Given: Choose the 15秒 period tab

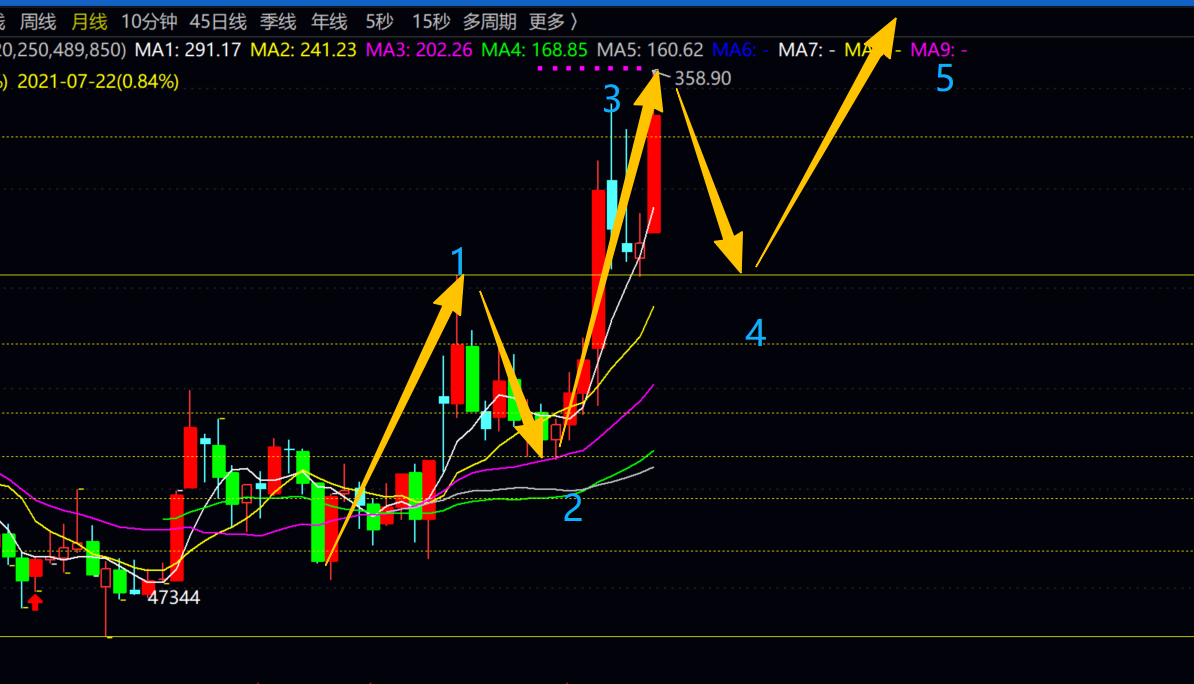Looking at the screenshot, I should (431, 21).
